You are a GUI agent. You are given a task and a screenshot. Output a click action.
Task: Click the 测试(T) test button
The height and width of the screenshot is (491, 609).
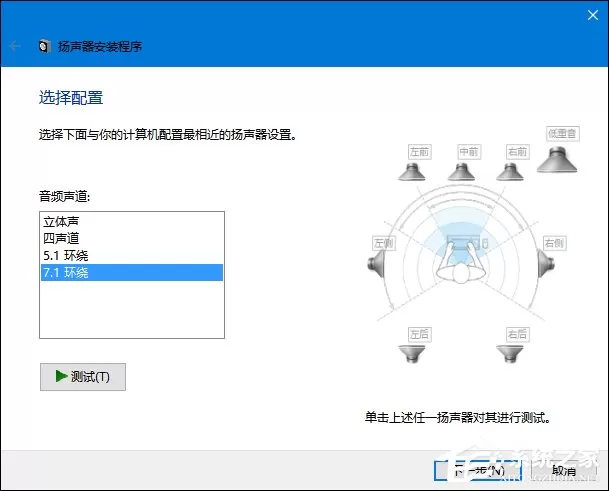coord(83,377)
